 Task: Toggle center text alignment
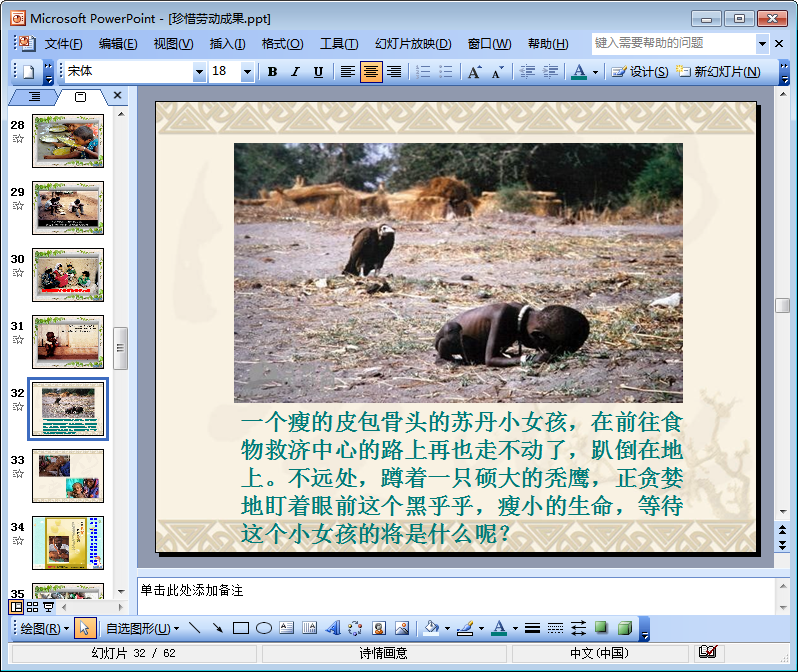[371, 72]
